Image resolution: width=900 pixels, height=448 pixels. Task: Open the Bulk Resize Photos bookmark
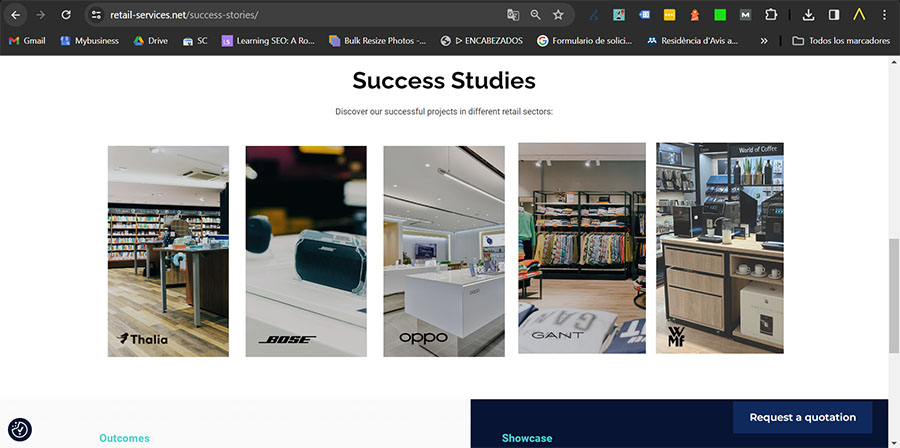pyautogui.click(x=378, y=41)
